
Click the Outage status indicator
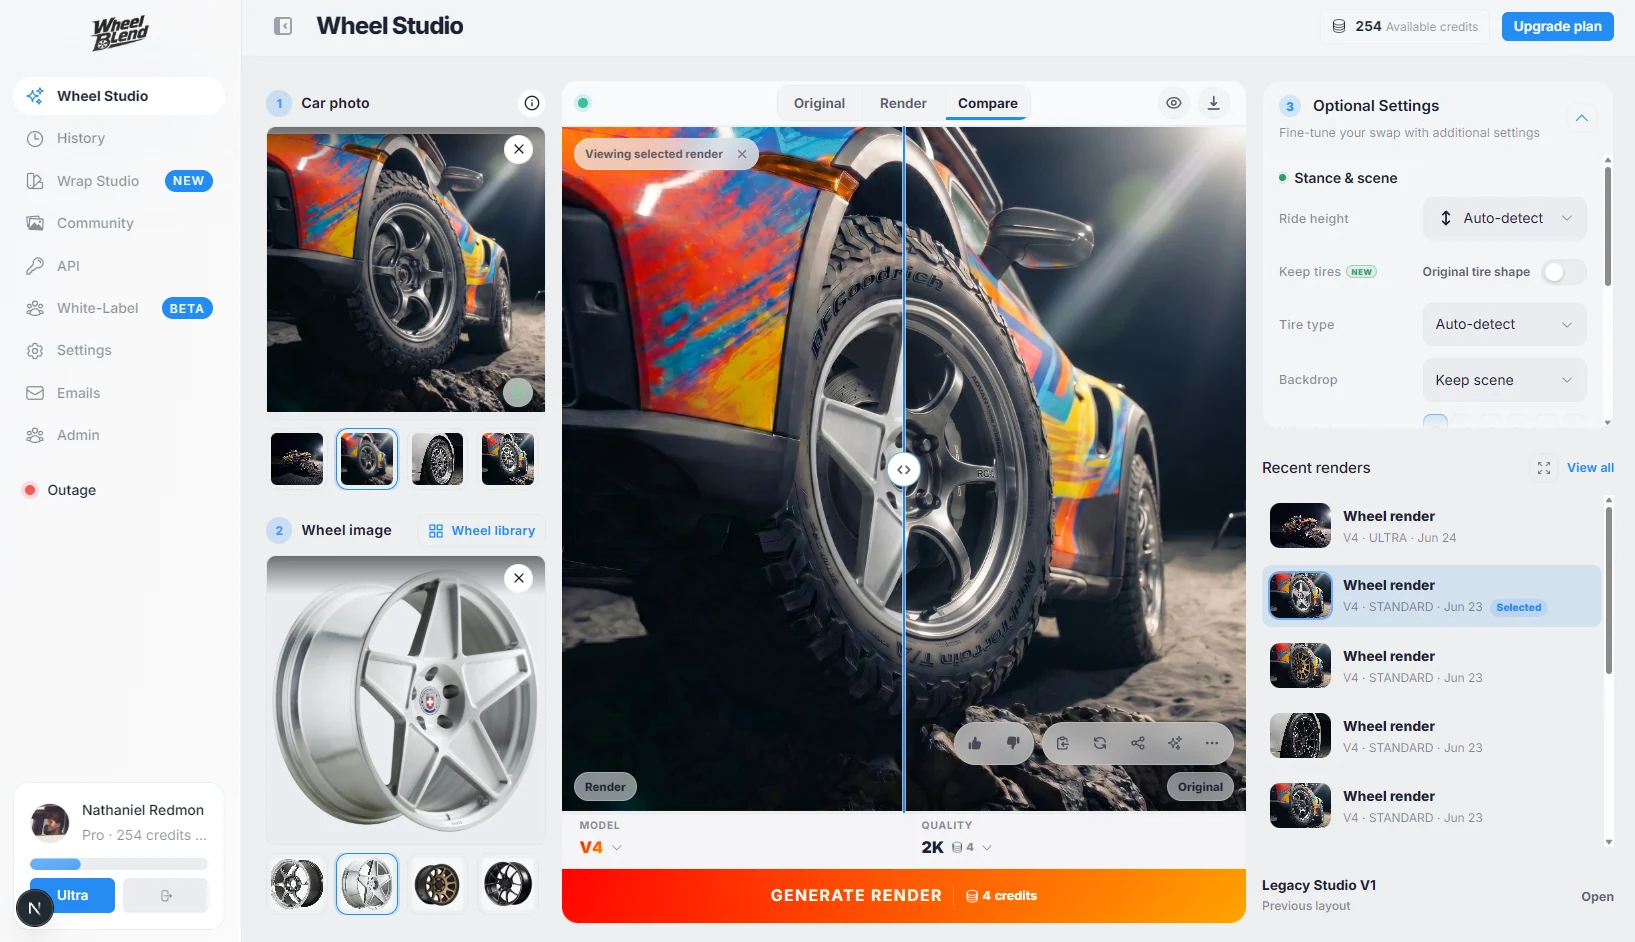[x=60, y=490]
